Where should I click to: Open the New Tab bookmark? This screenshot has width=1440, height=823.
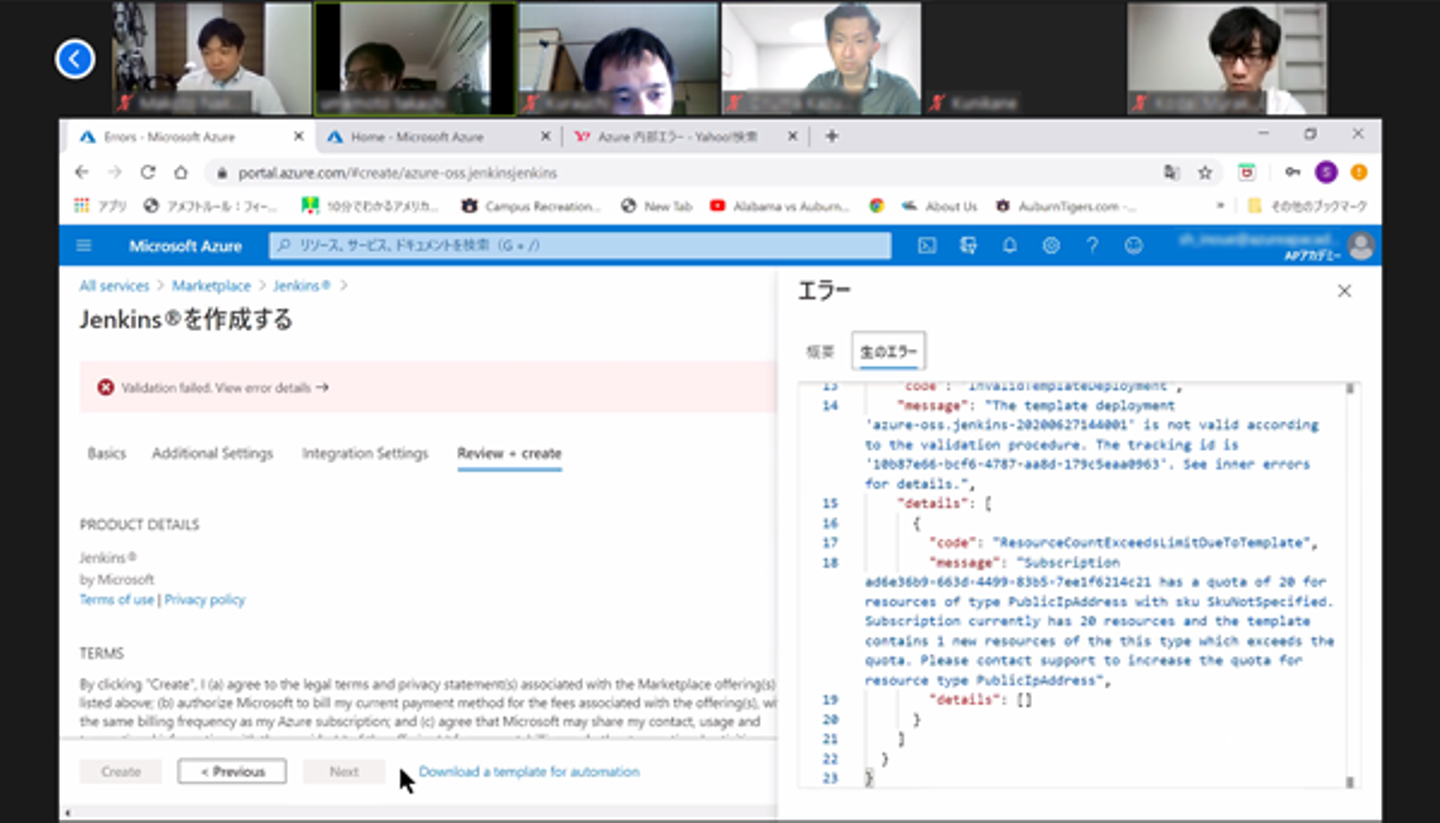(657, 206)
